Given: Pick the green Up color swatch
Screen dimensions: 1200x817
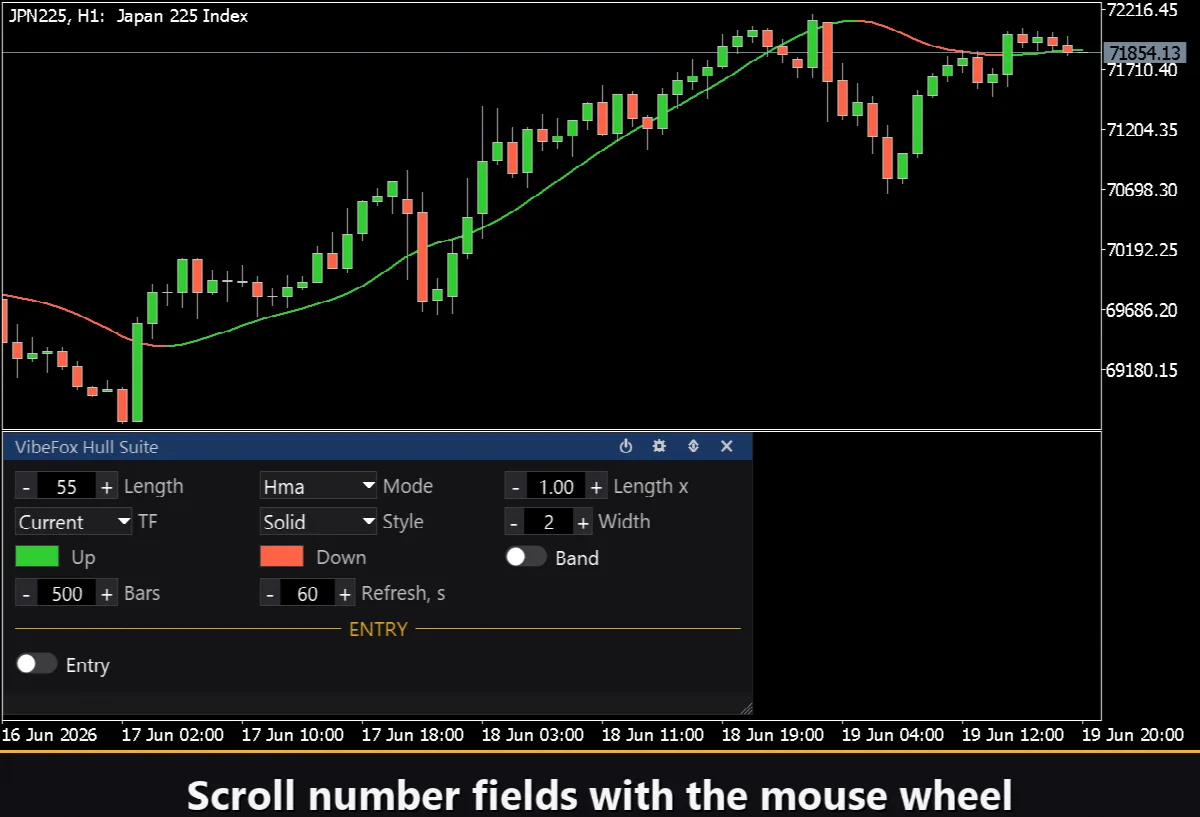Looking at the screenshot, I should [37, 557].
